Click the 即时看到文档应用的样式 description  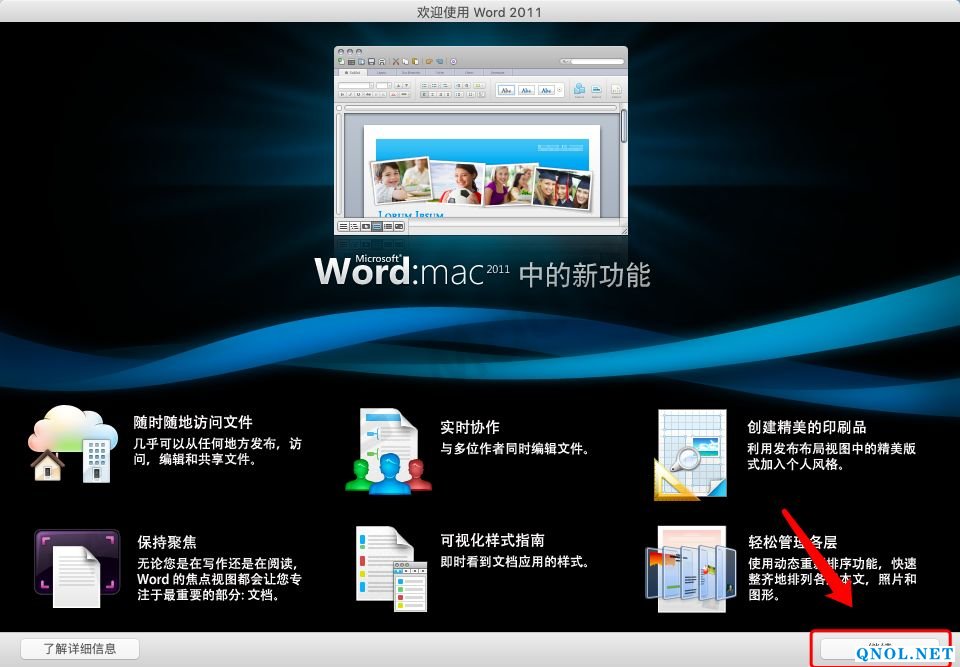click(515, 562)
